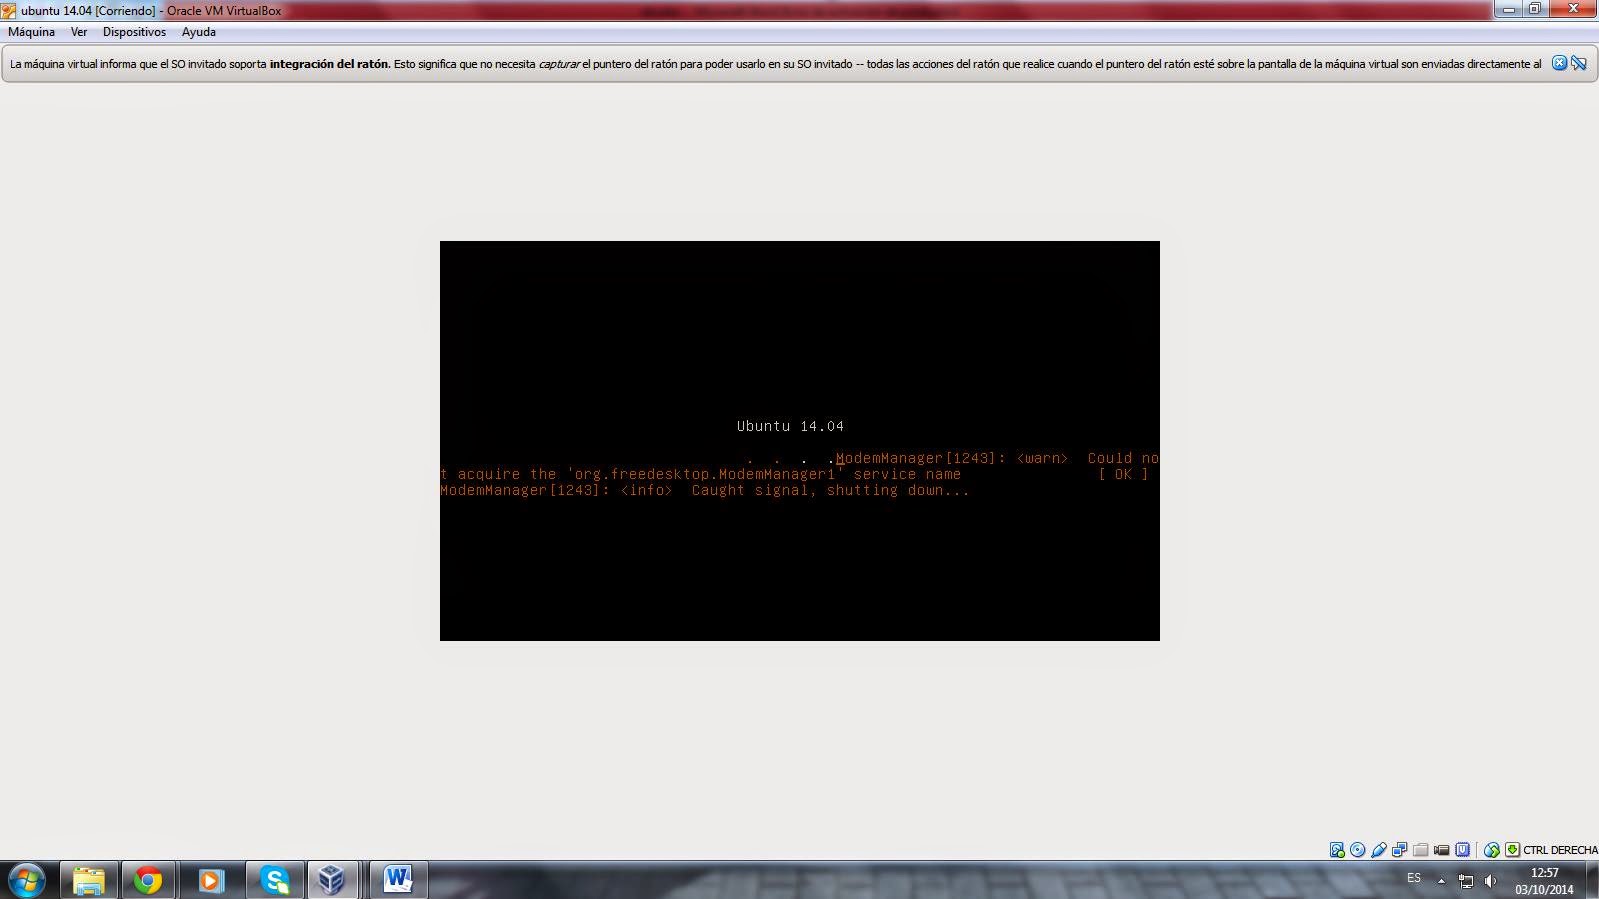The image size is (1599, 899).
Task: Switch to Microsoft Word on the taskbar
Action: tap(398, 880)
